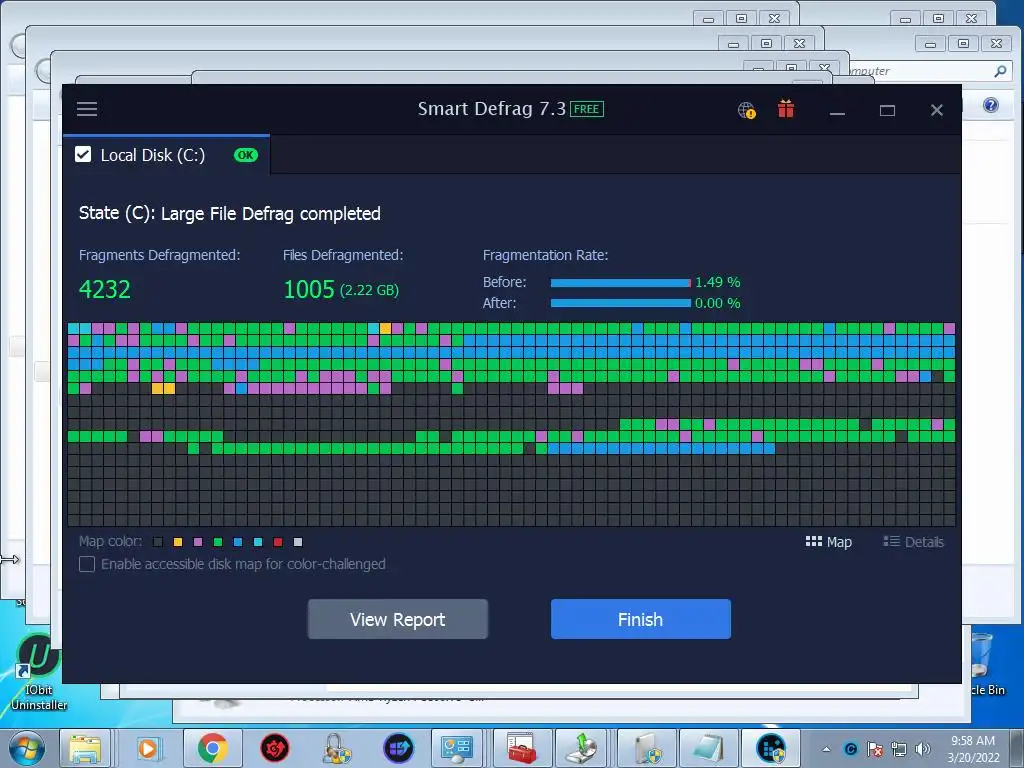This screenshot has height=768, width=1024.
Task: Open the dark round IObit taskbar icon
Action: (398, 748)
